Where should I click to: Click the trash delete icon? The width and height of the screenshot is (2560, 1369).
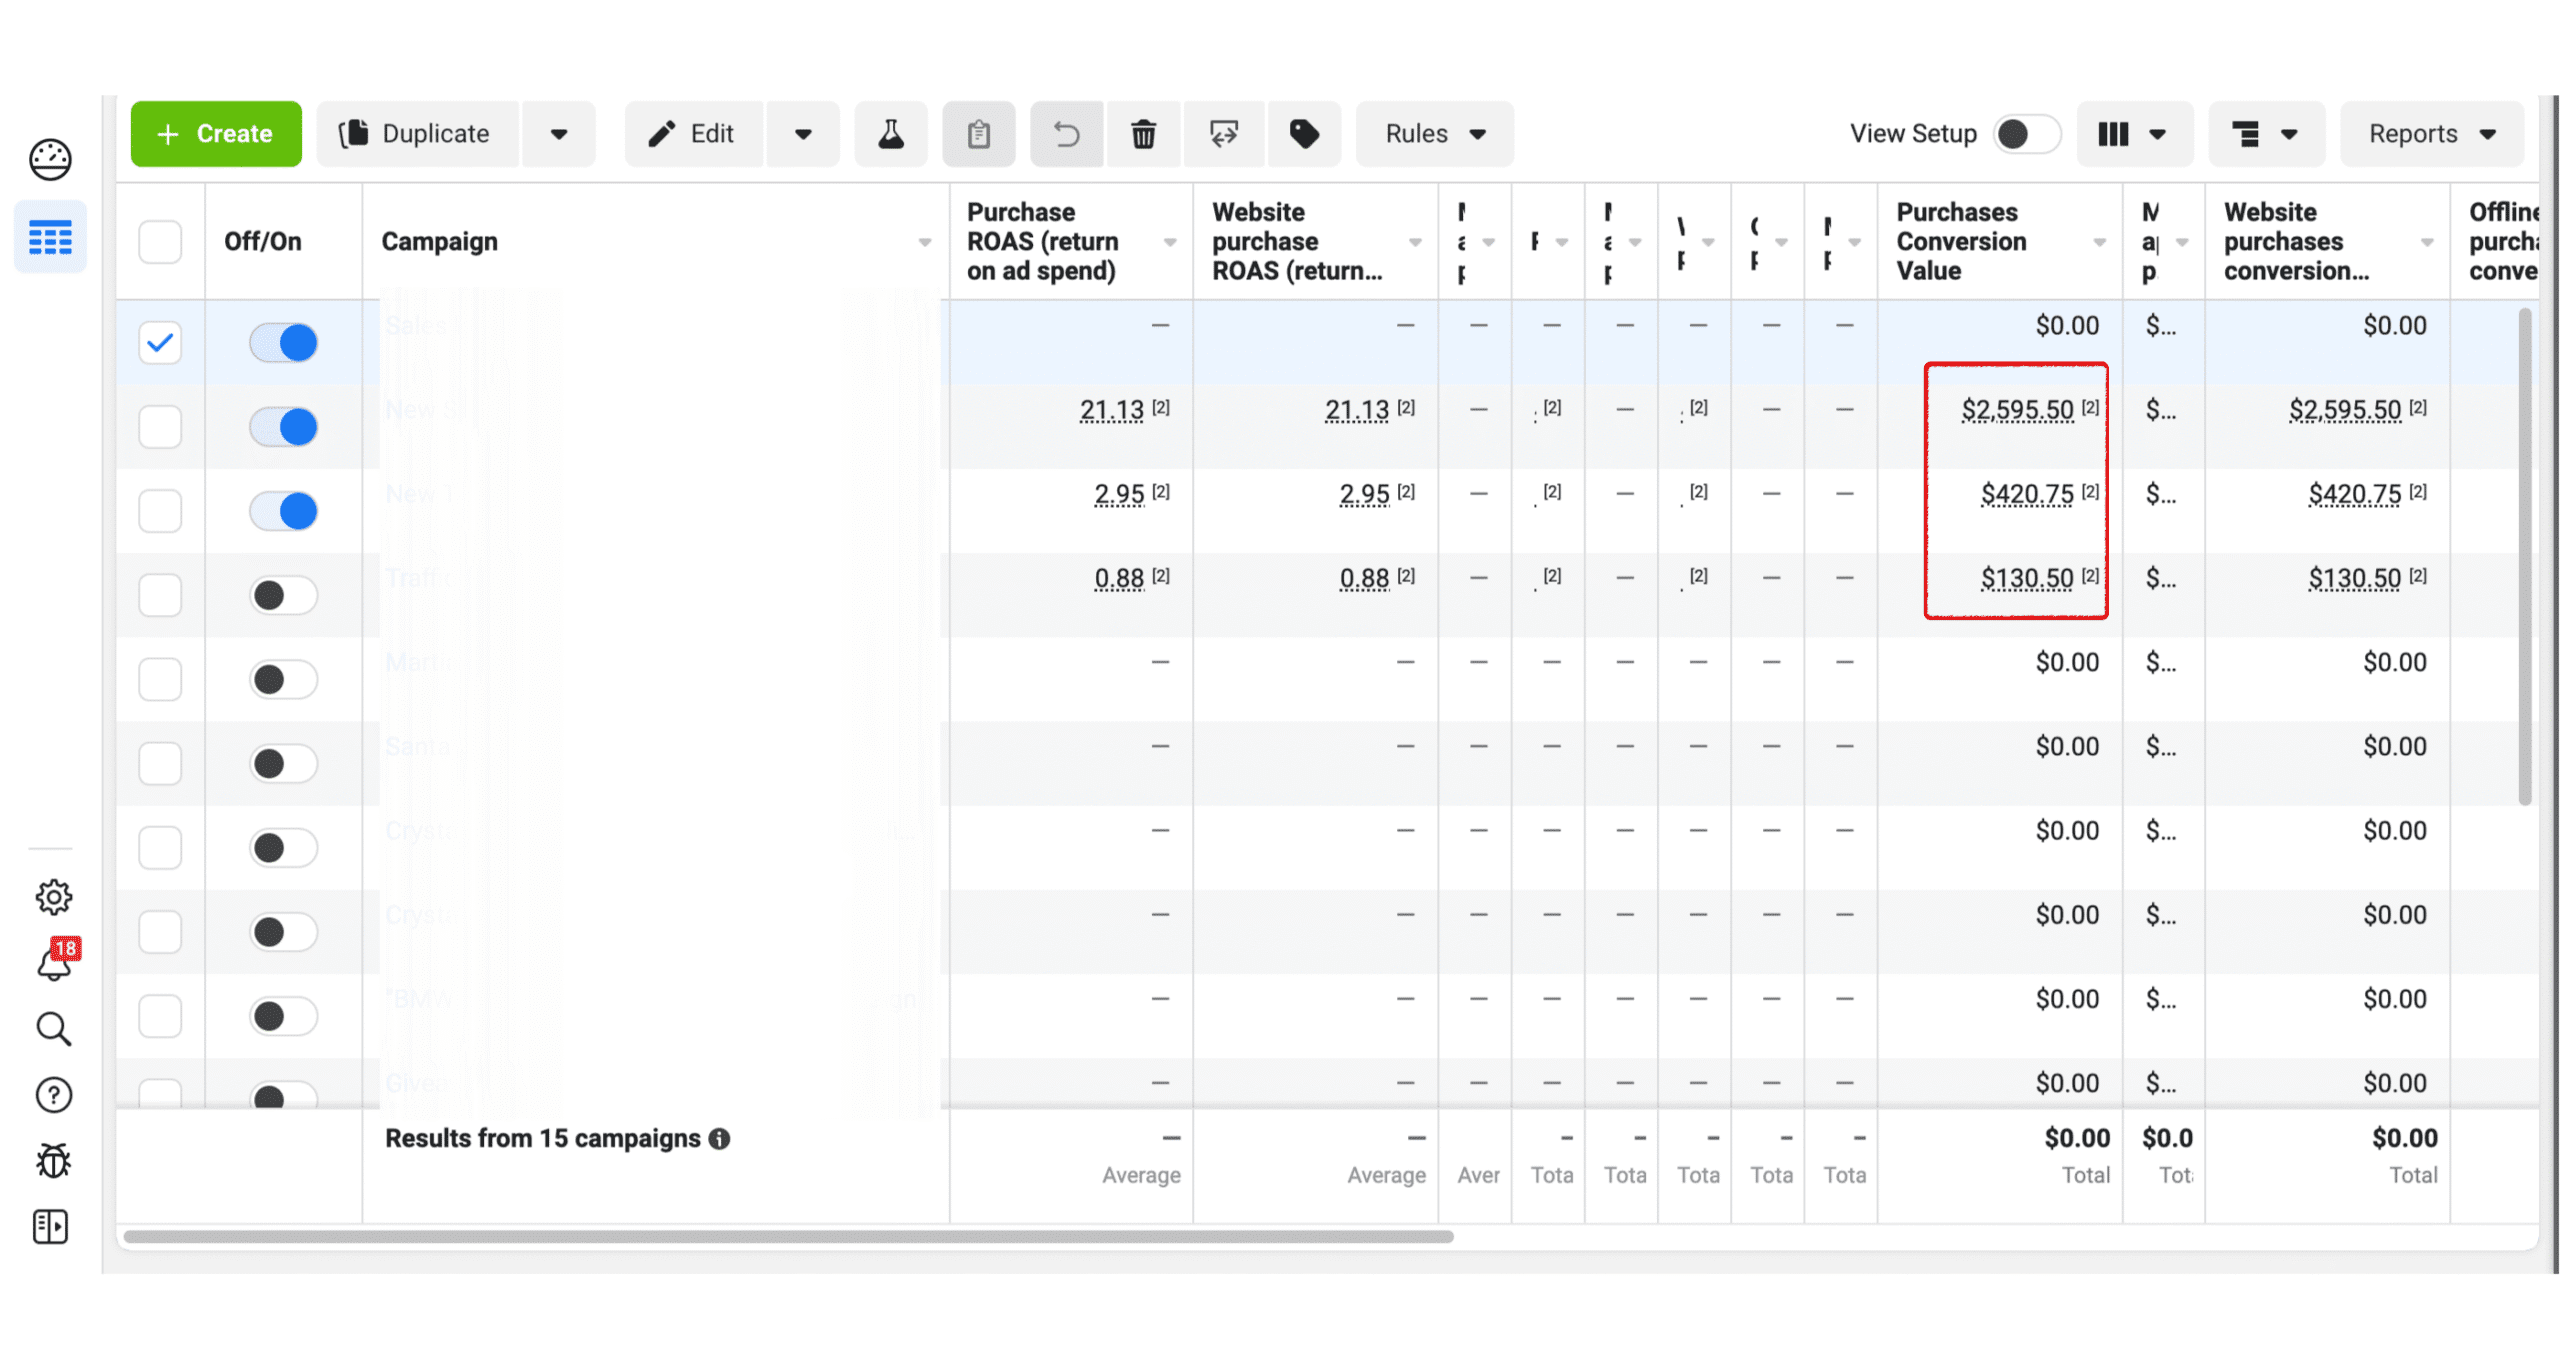pos(1142,134)
